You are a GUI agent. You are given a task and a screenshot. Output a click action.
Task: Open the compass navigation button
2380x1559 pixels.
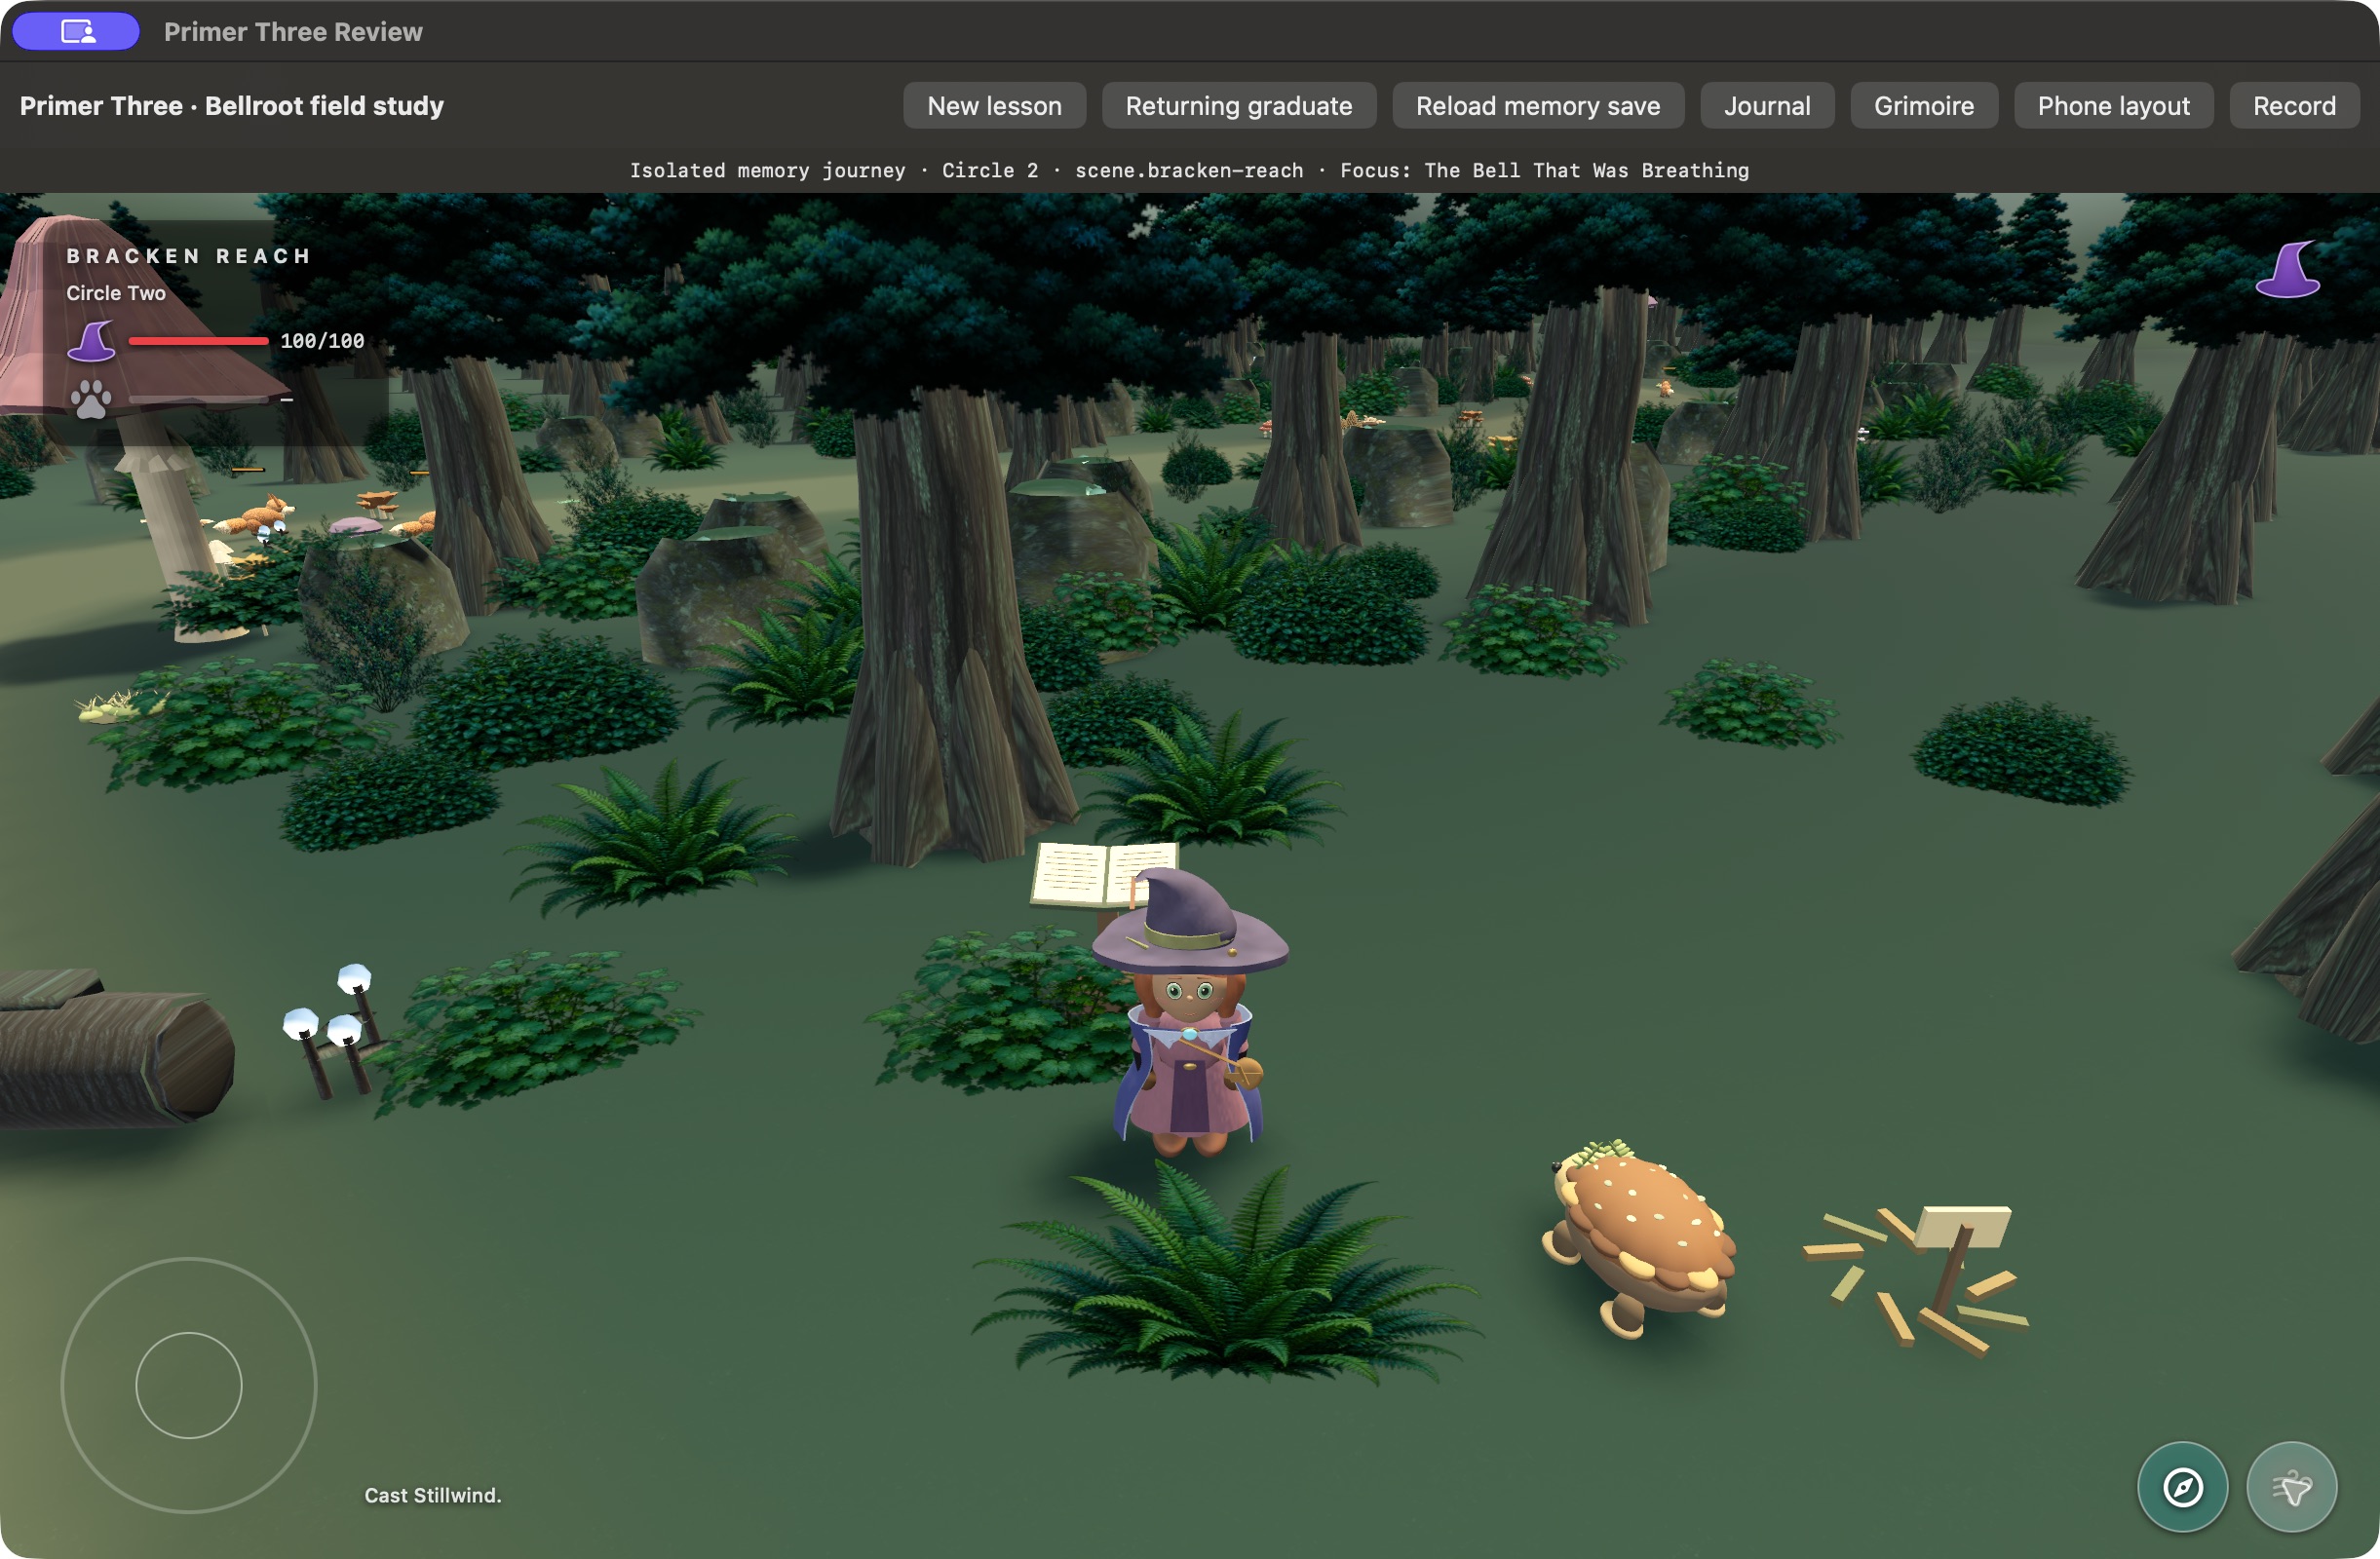(2182, 1486)
